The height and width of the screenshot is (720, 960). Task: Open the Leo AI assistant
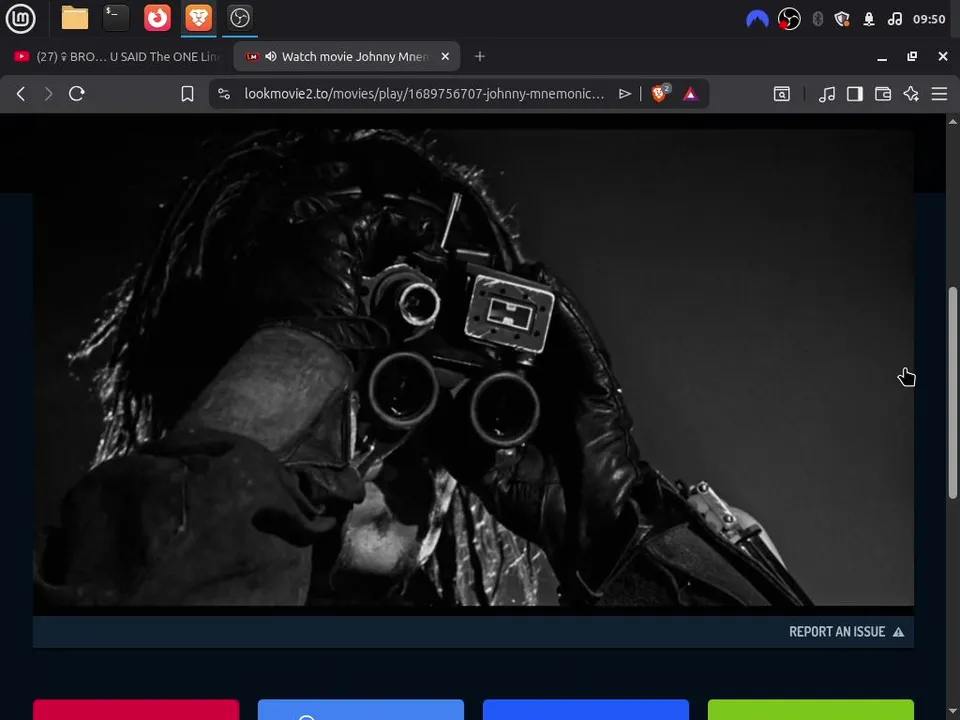point(911,94)
